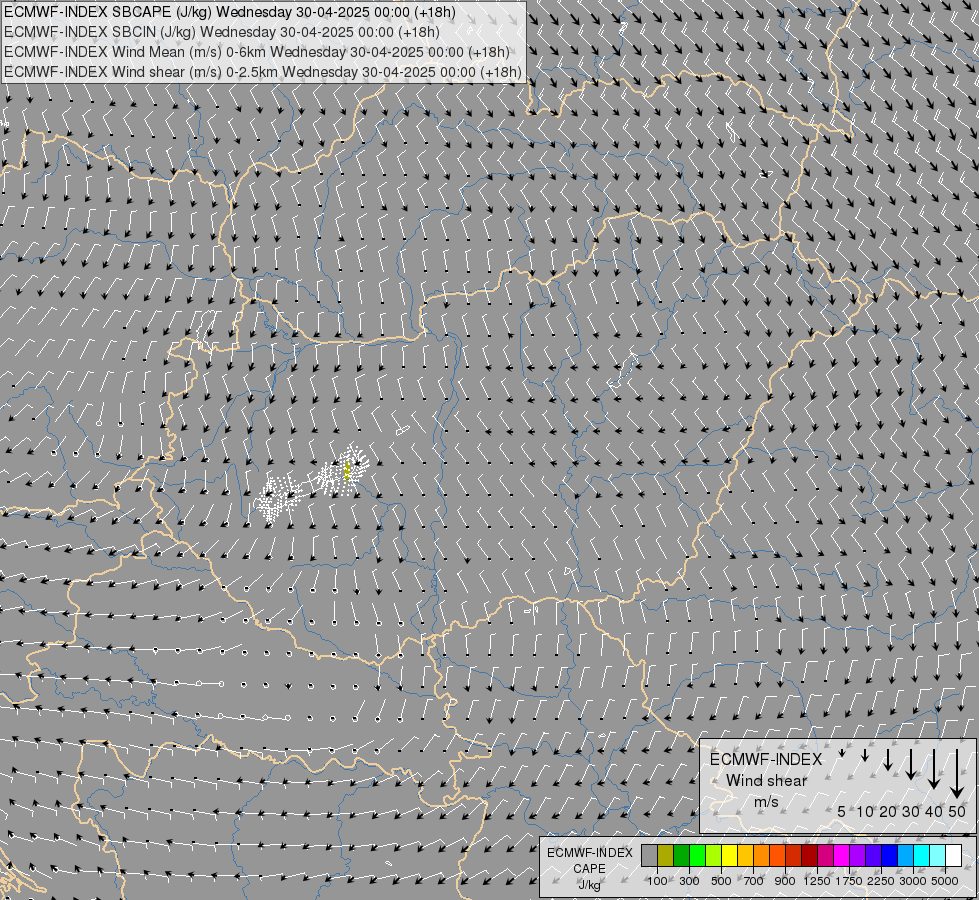Click the 'CAPE' legend label

(x=589, y=869)
